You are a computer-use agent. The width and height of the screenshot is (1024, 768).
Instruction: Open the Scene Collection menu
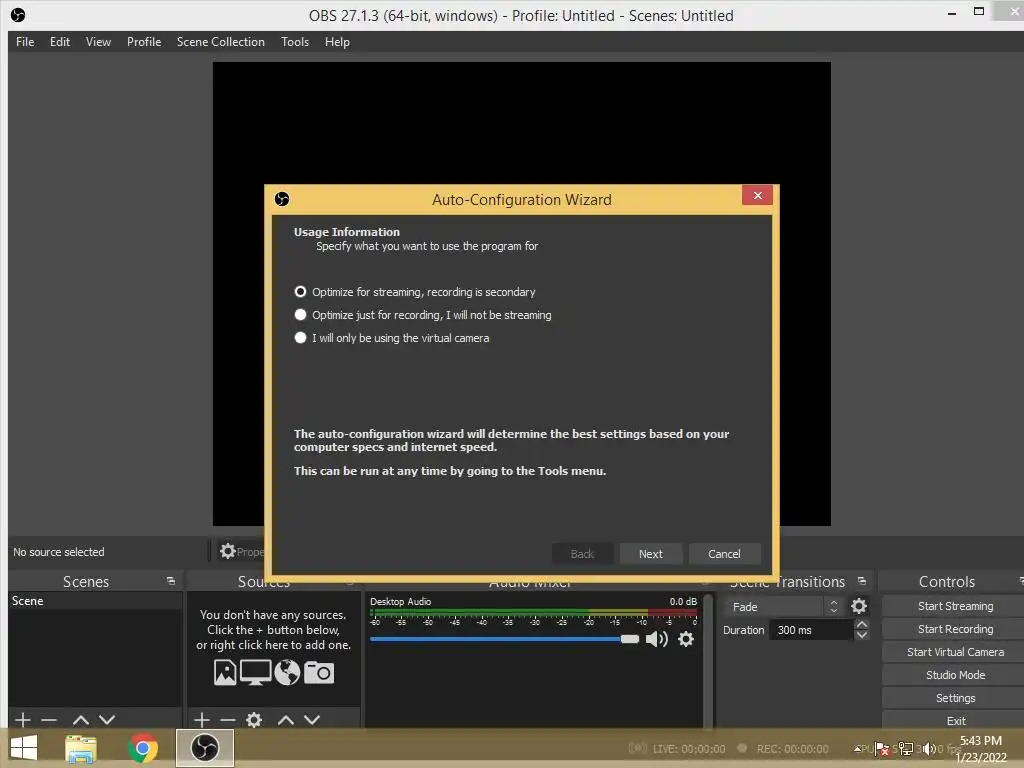(x=221, y=42)
